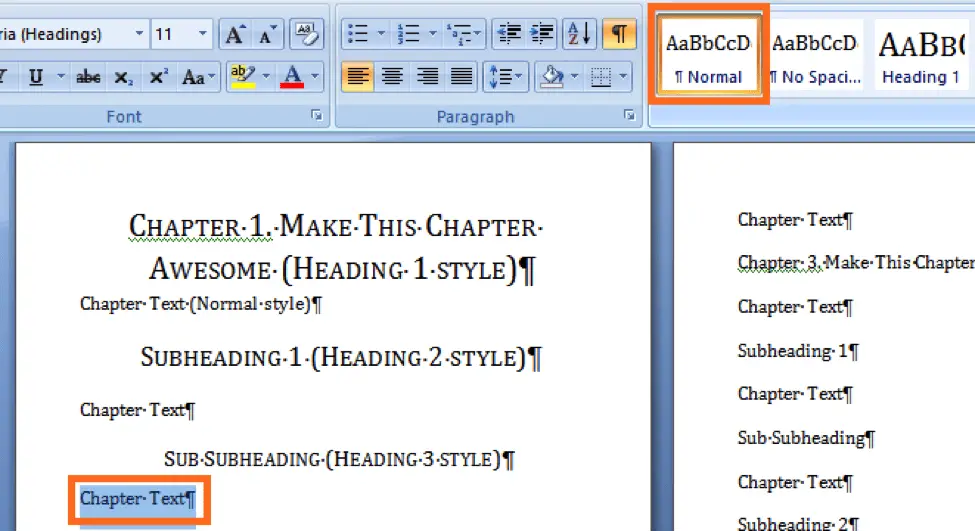Click 'Subheading 1' on second page
The height and width of the screenshot is (532, 975).
click(x=798, y=351)
